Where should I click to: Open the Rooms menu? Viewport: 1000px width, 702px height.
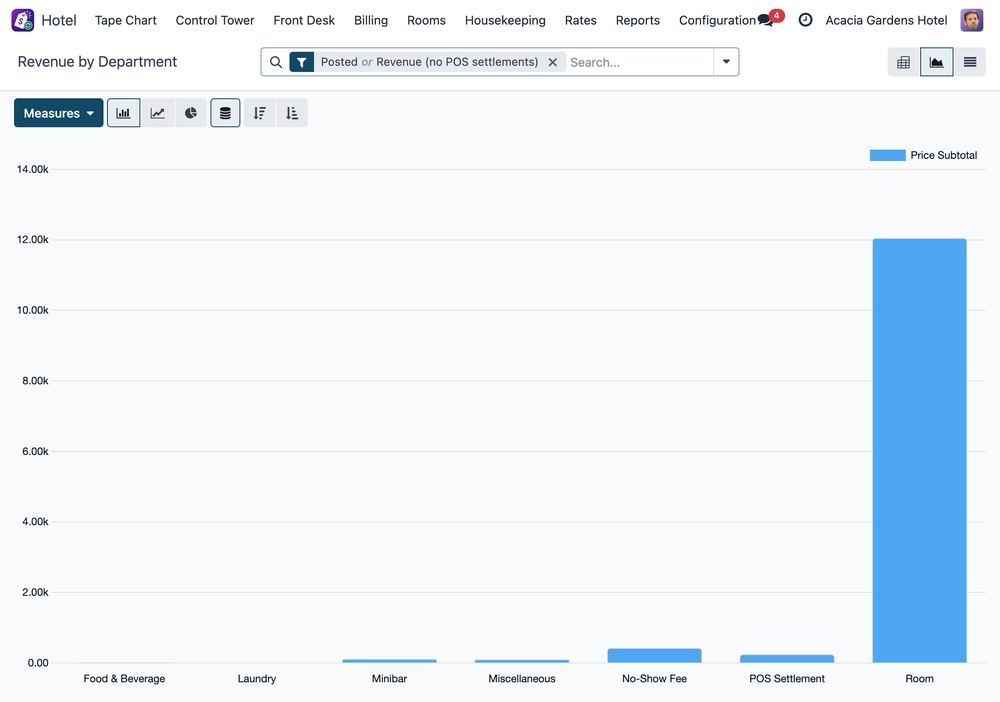pos(427,20)
